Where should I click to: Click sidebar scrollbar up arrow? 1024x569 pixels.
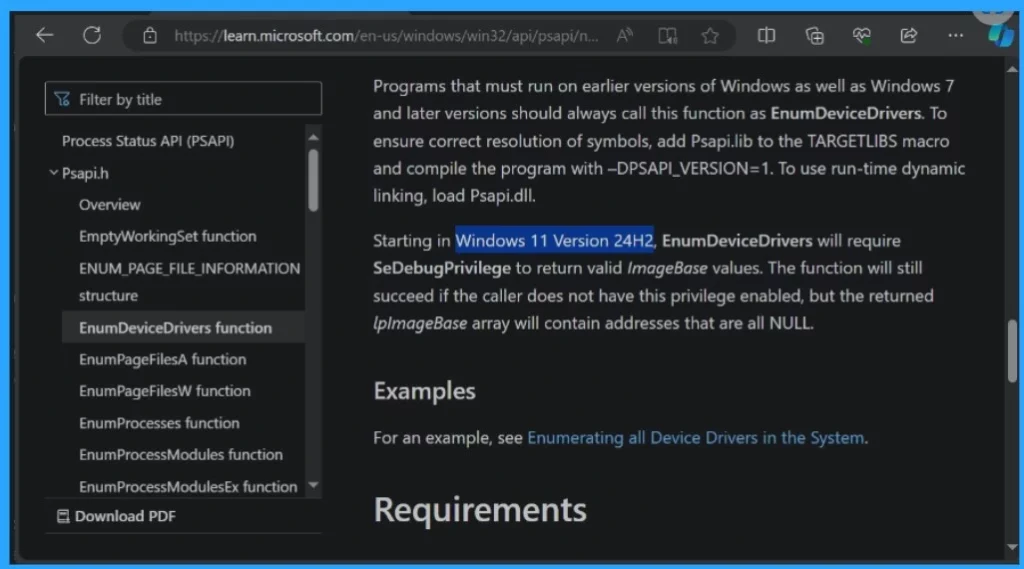point(313,137)
